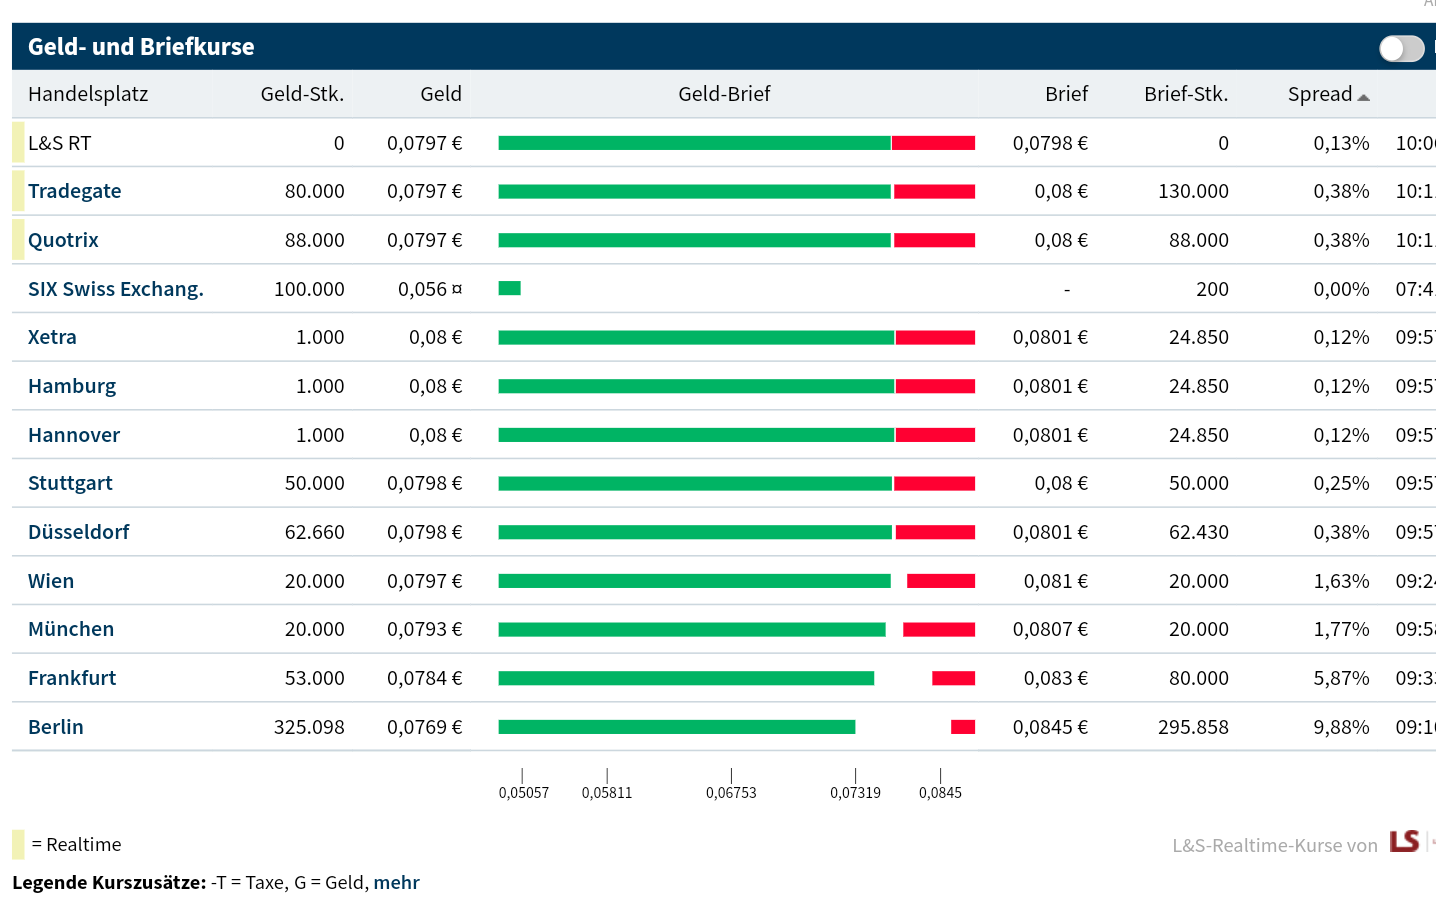Open the Tradegate exchange page
The height and width of the screenshot is (908, 1436).
[x=74, y=190]
